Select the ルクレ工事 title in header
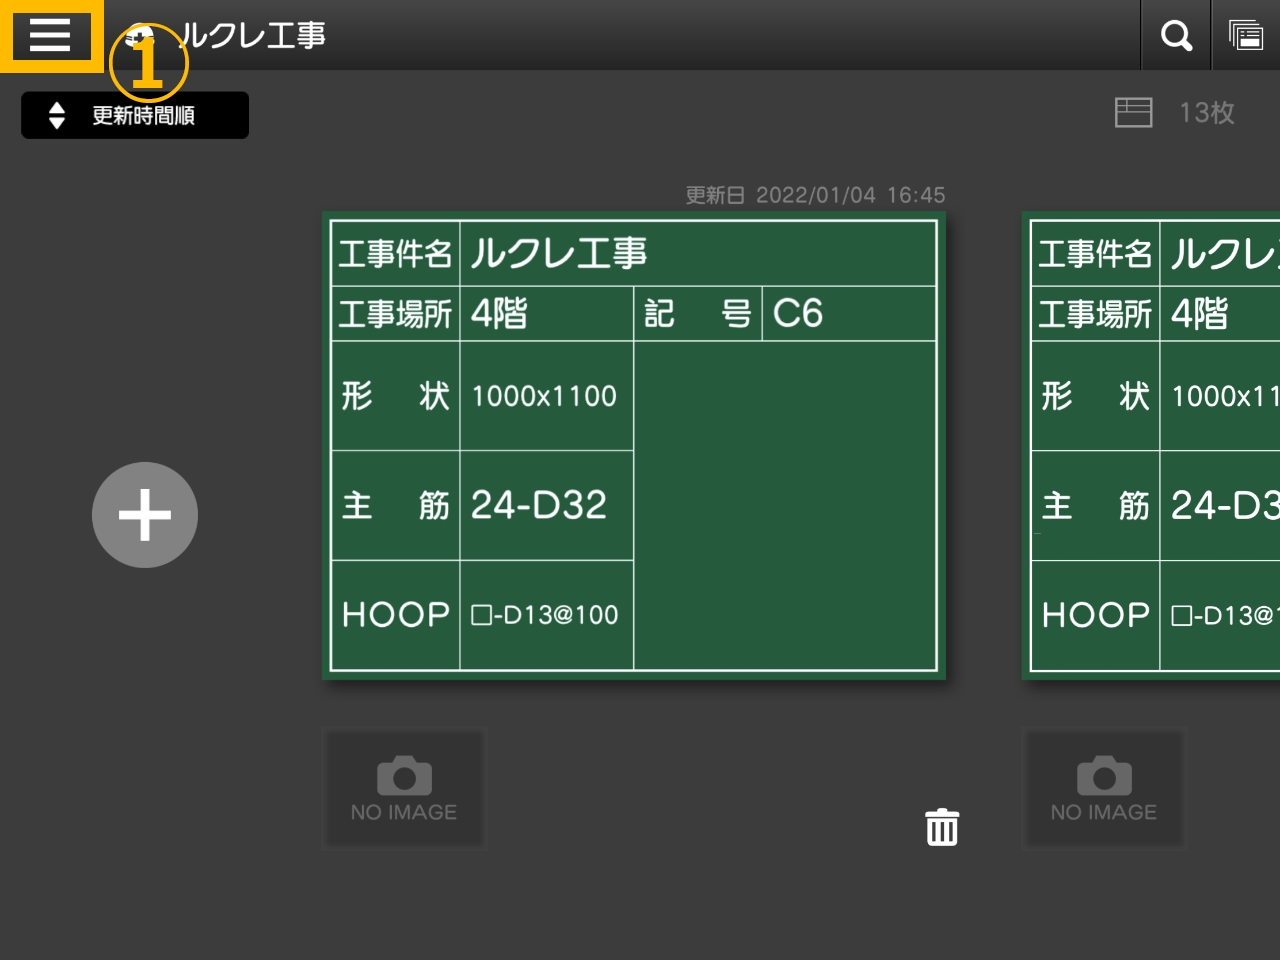 click(x=255, y=36)
